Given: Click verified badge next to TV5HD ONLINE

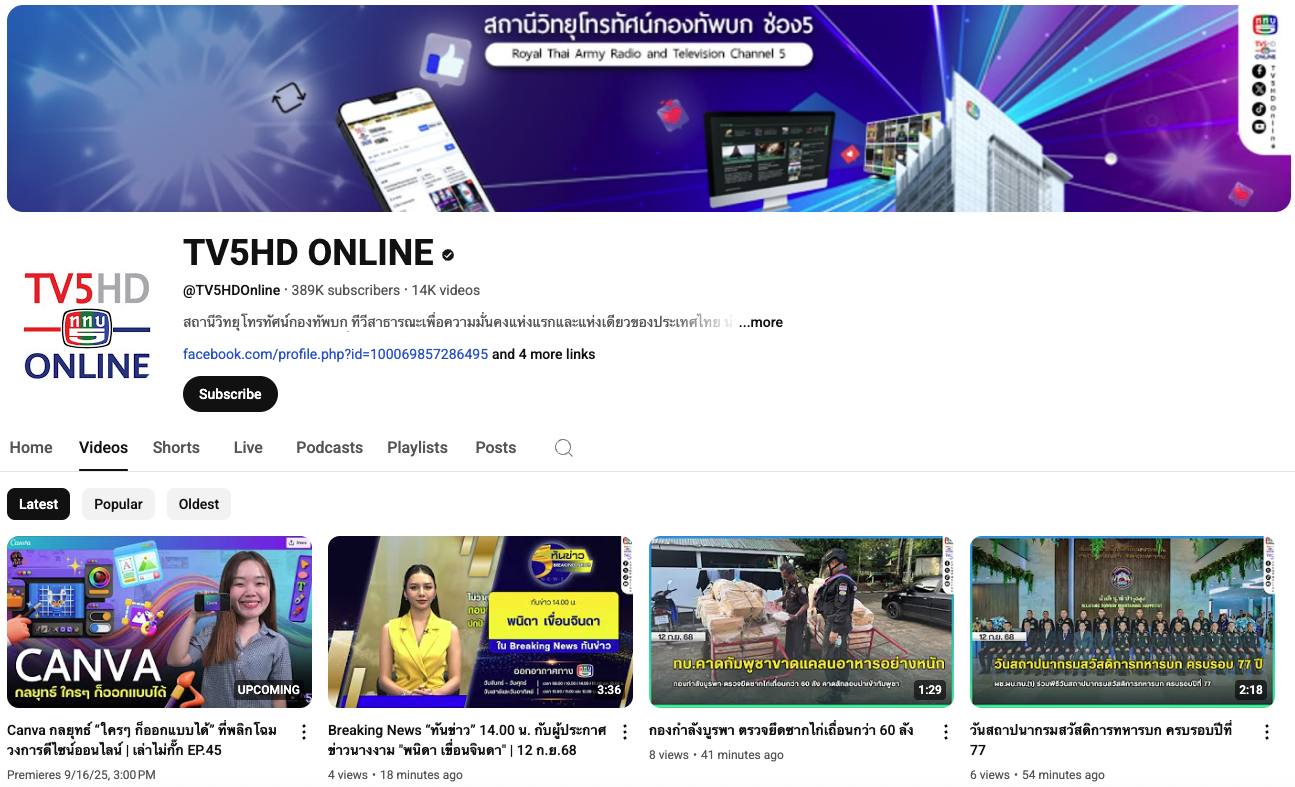Looking at the screenshot, I should point(449,255).
